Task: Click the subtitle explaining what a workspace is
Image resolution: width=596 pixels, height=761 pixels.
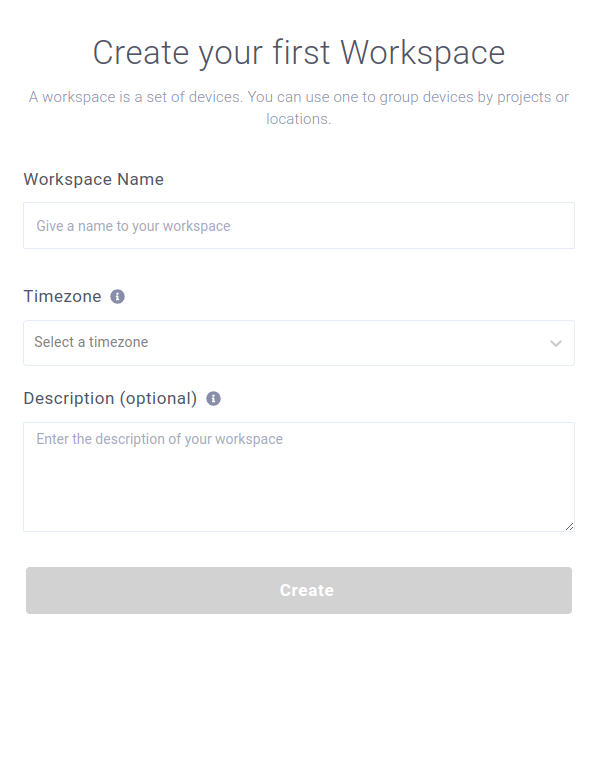Action: pos(299,108)
